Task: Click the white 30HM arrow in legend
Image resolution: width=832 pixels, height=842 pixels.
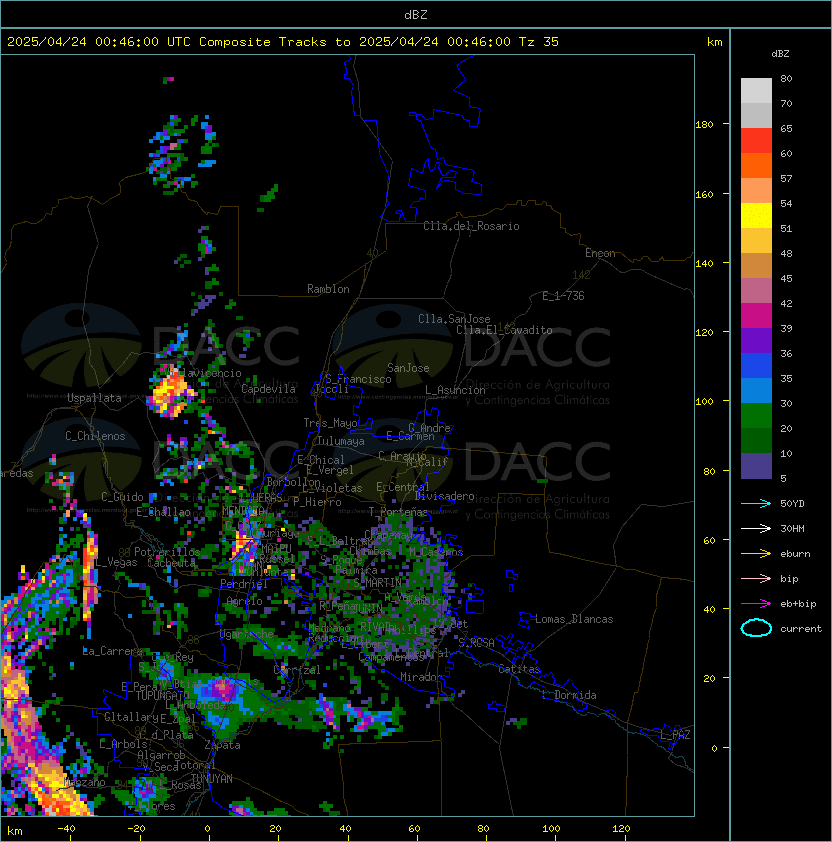Action: pyautogui.click(x=756, y=528)
